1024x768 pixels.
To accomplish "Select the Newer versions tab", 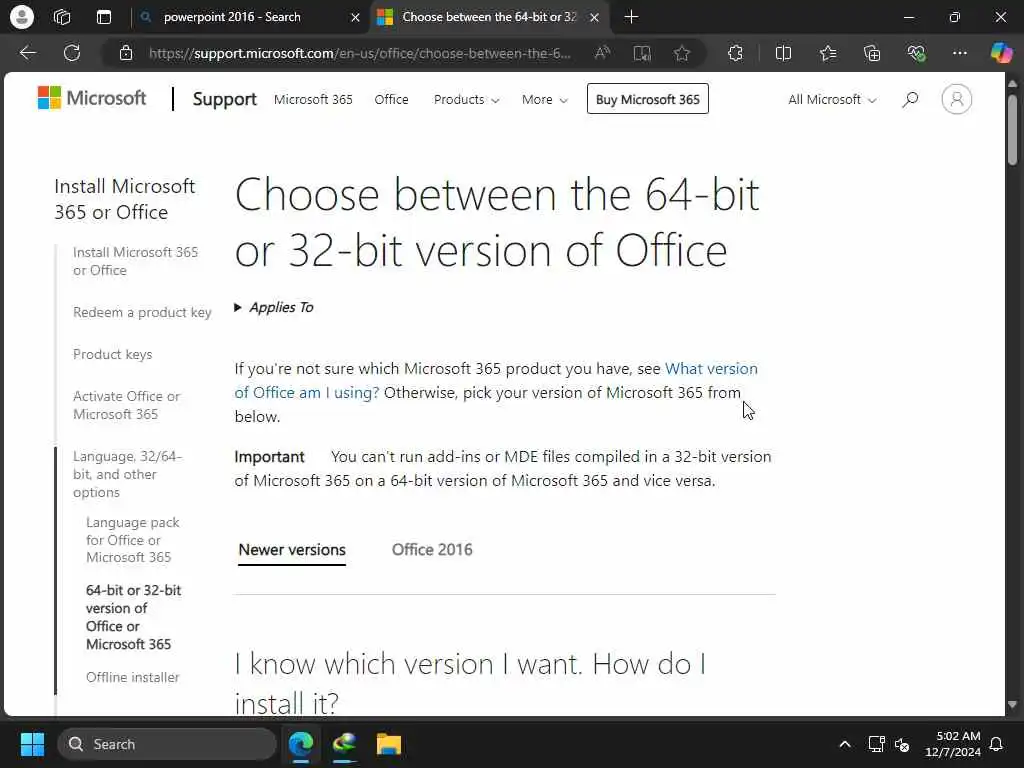I will pyautogui.click(x=292, y=550).
